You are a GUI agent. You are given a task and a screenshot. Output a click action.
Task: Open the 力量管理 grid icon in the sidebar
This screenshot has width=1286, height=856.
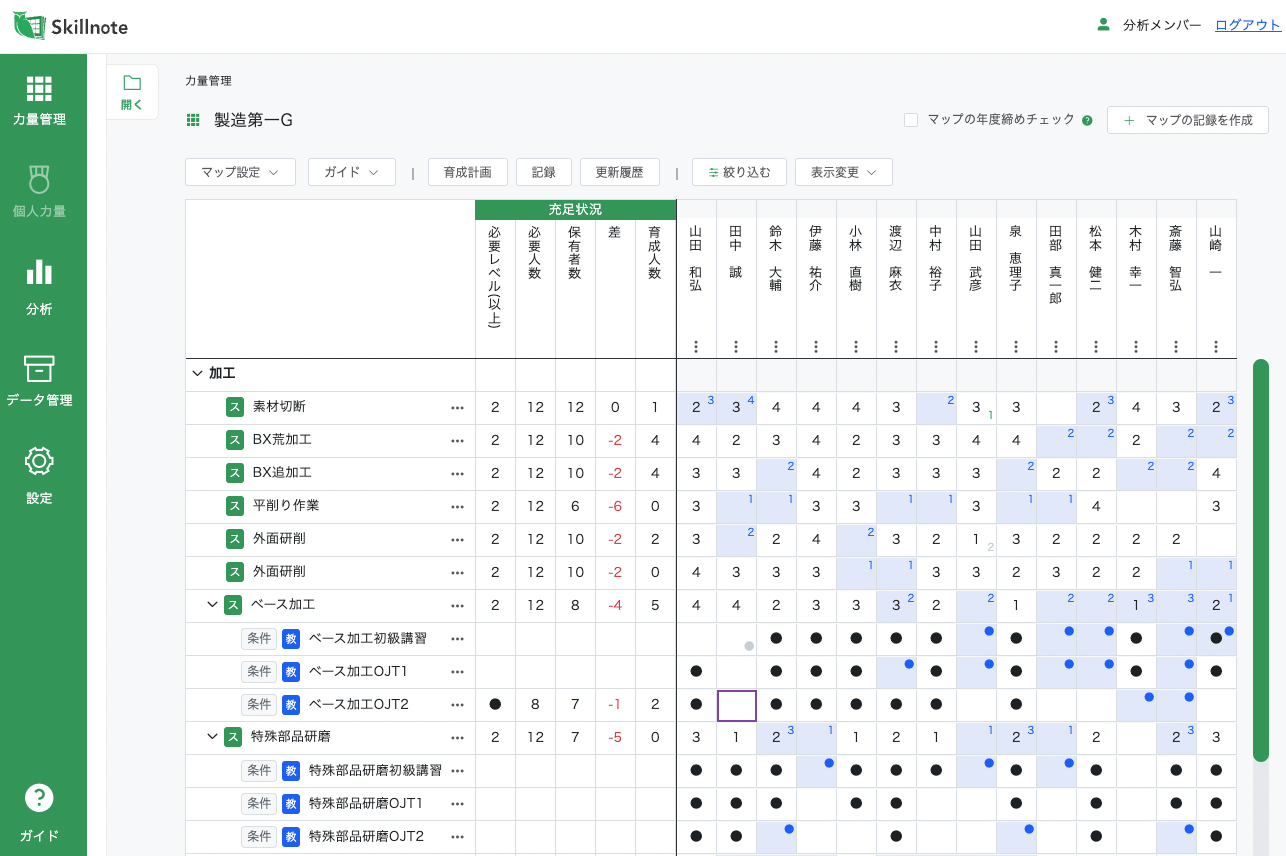coord(39,89)
